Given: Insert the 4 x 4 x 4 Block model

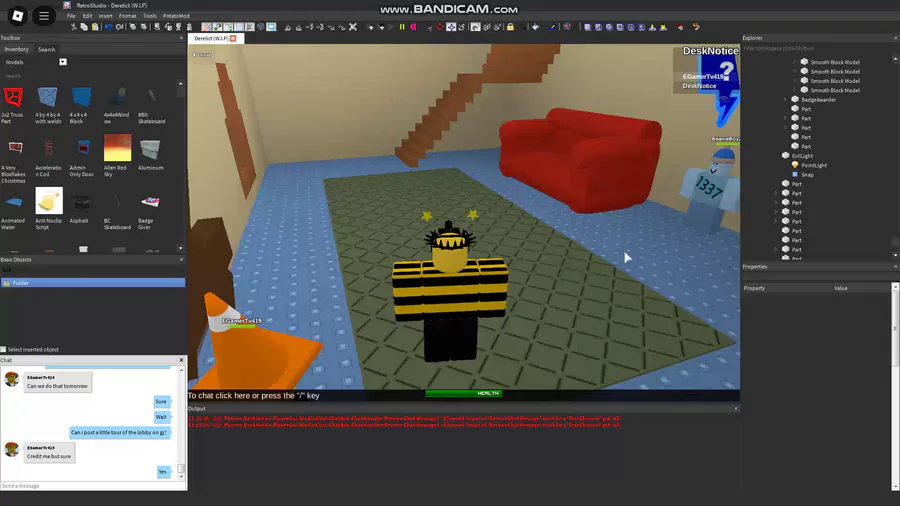Looking at the screenshot, I should pyautogui.click(x=81, y=105).
